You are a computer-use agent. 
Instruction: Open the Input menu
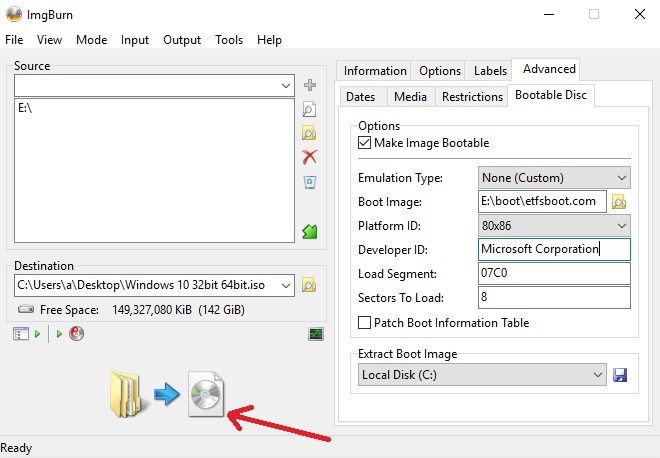(135, 40)
